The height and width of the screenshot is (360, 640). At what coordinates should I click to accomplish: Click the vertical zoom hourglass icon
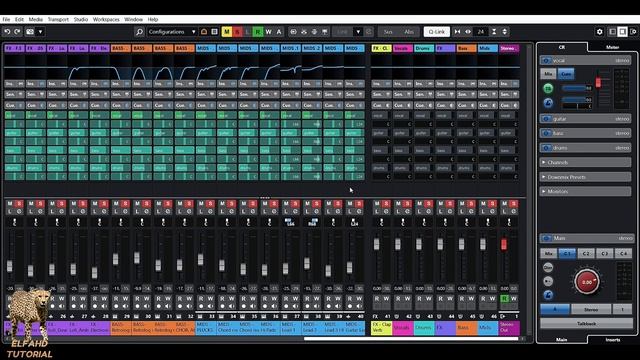[x=494, y=31]
